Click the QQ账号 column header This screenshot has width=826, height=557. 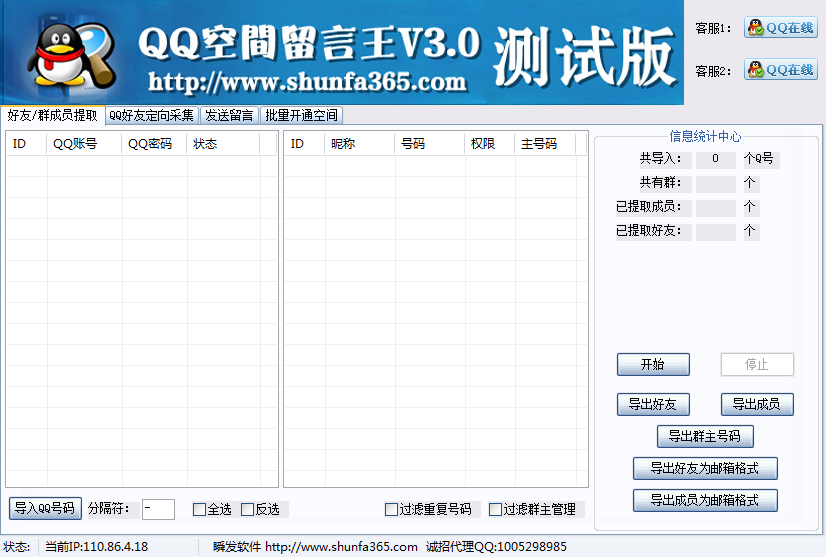[84, 144]
